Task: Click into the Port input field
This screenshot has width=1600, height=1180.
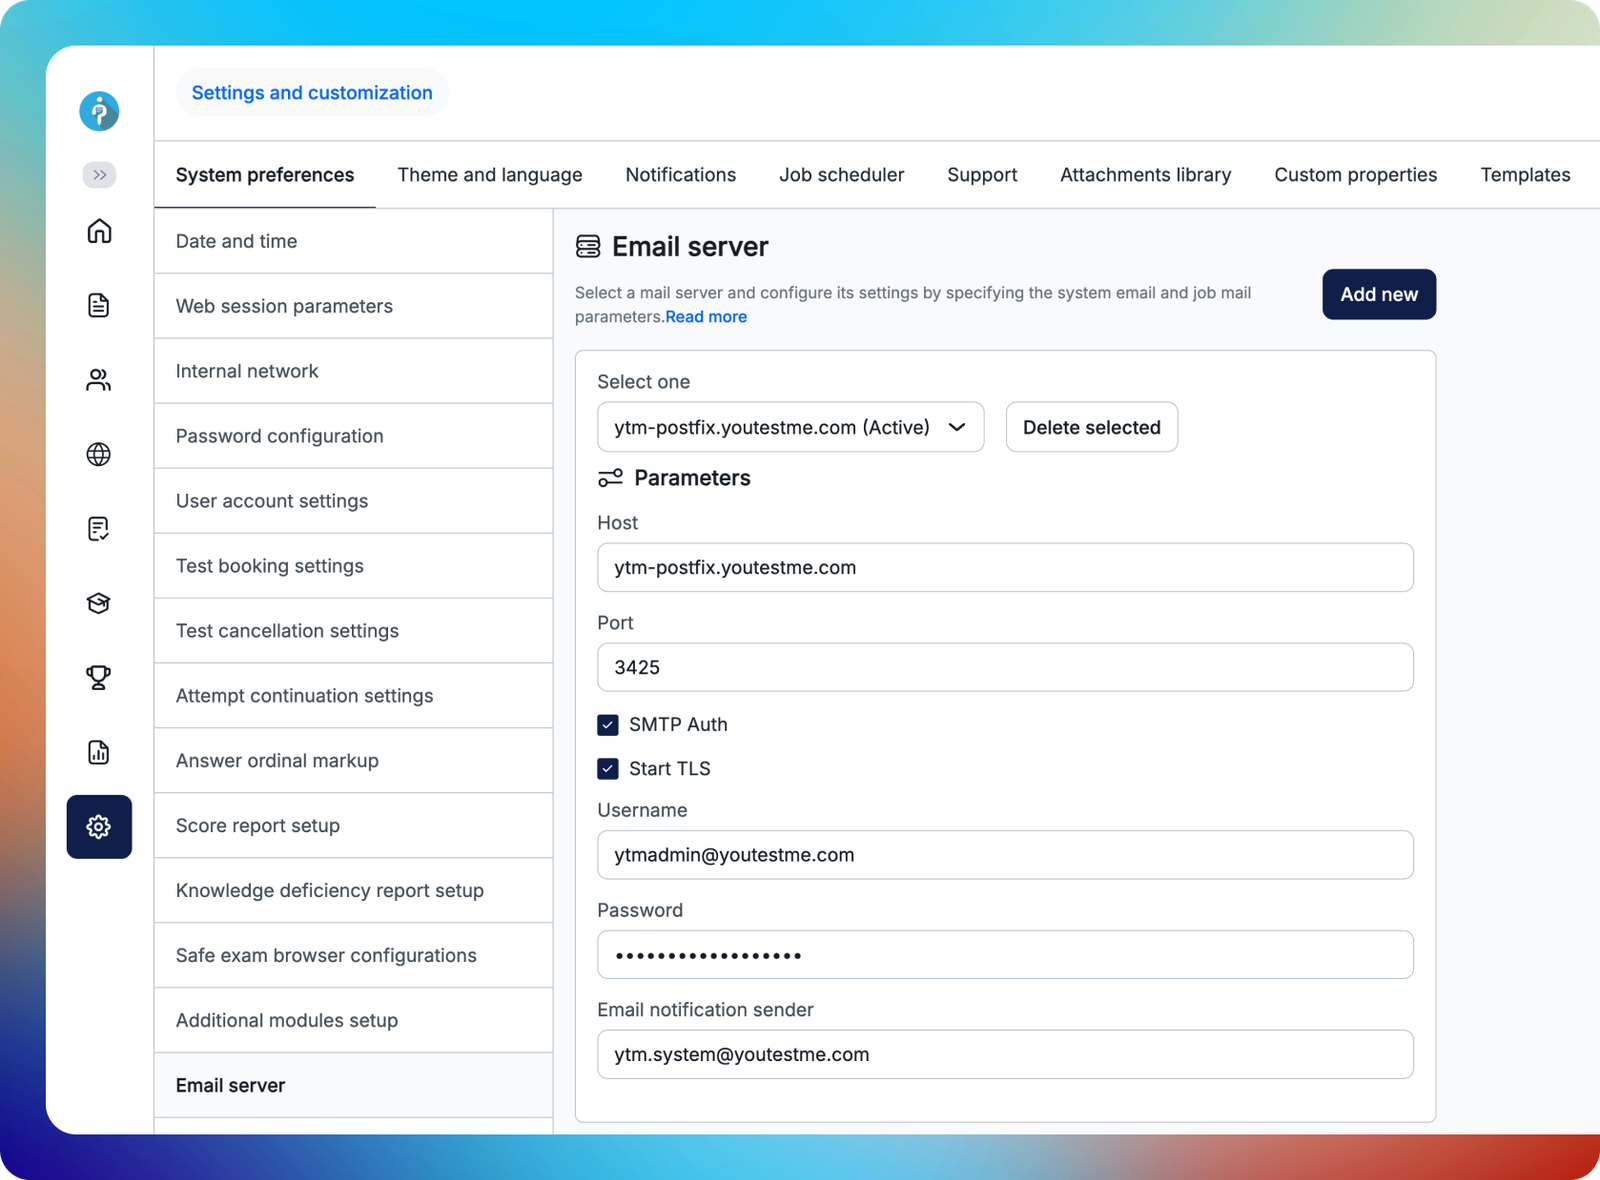Action: (x=1004, y=667)
